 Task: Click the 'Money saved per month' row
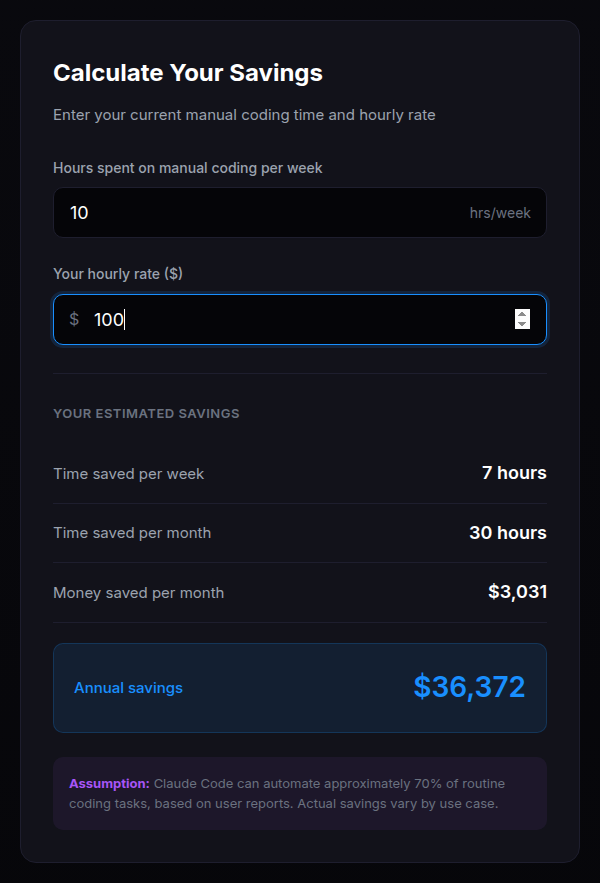coord(138,592)
